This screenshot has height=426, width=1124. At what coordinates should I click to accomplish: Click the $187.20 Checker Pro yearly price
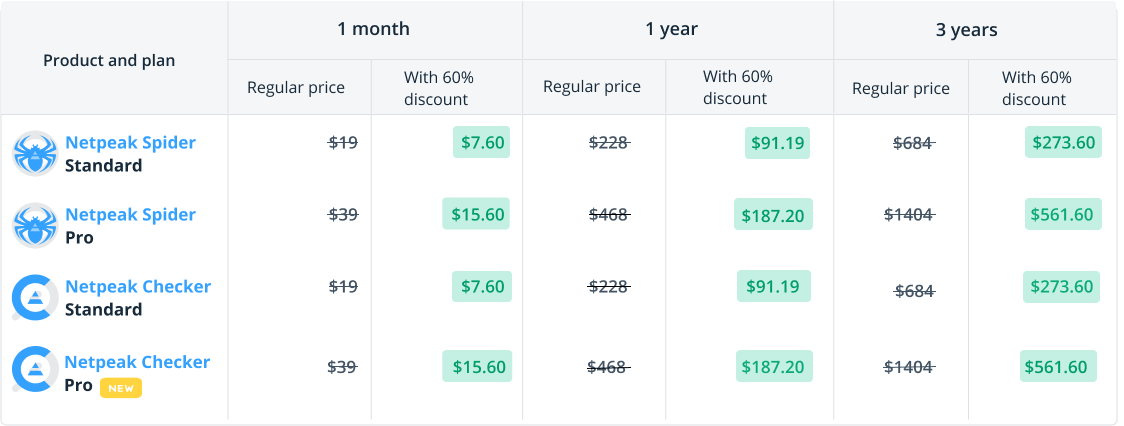(774, 366)
